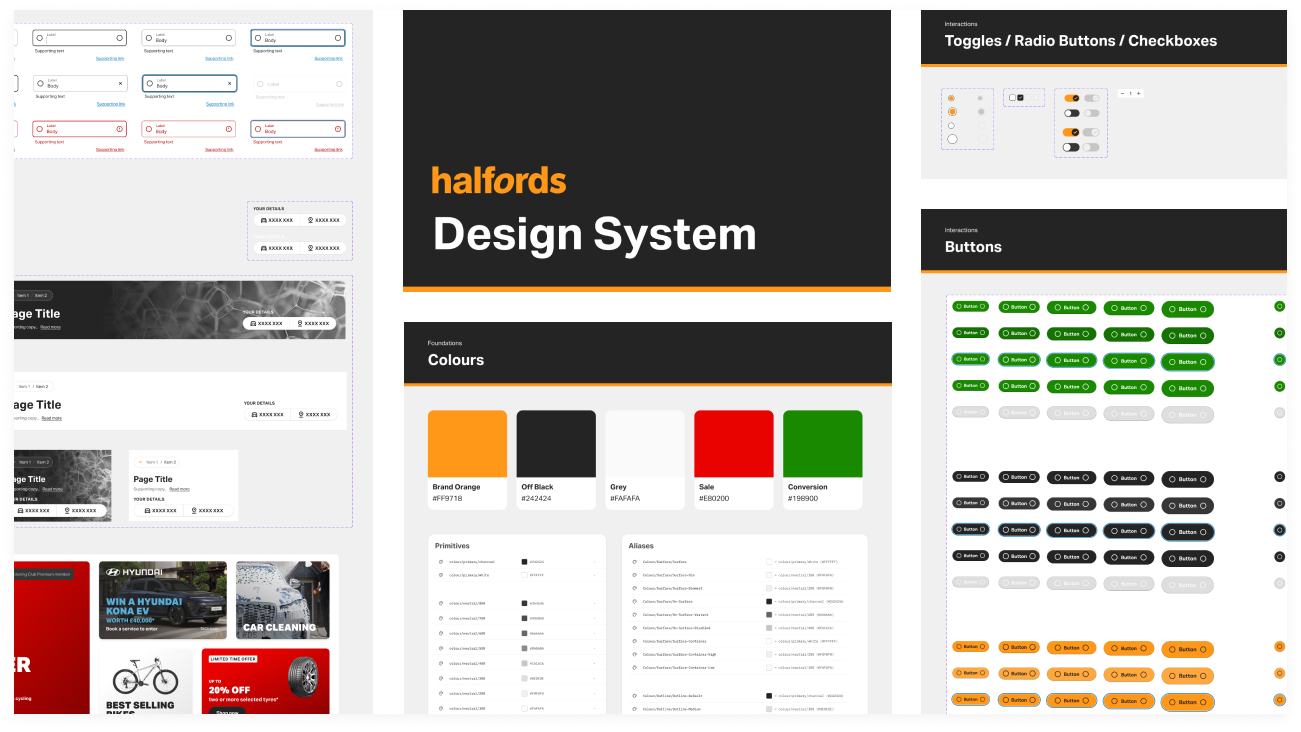Click the car icon in the dark hero banner

pyautogui.click(x=253, y=323)
